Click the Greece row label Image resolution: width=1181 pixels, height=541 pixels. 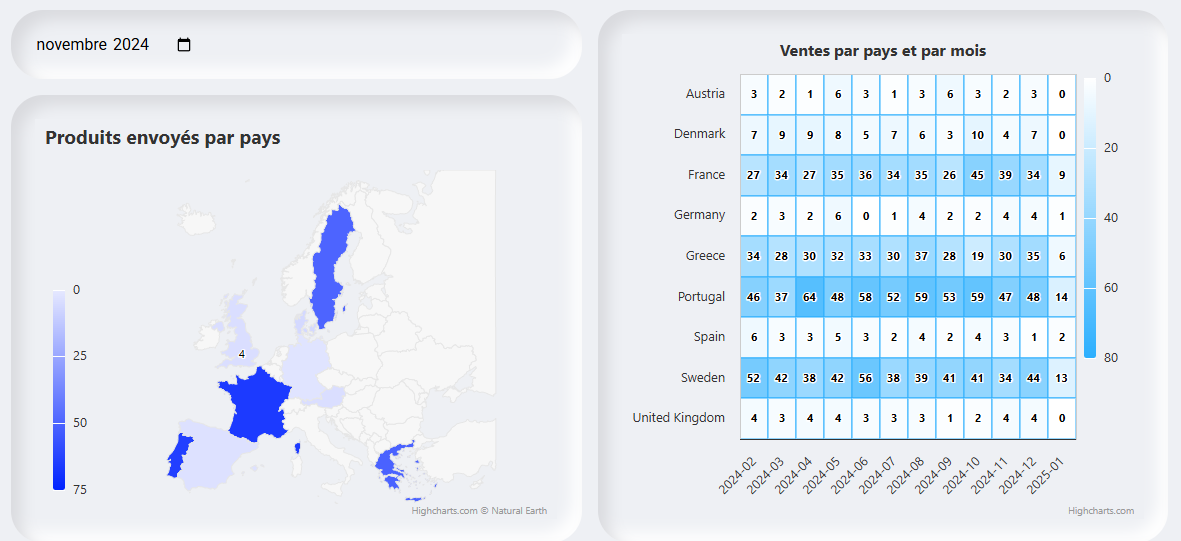[x=706, y=256]
